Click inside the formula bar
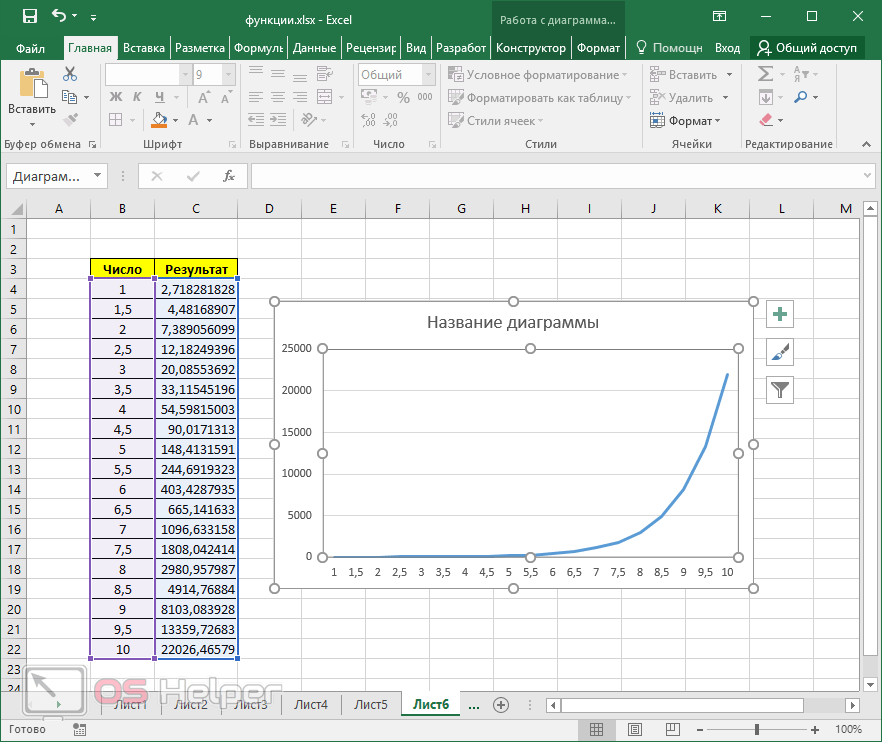The height and width of the screenshot is (742, 882). [x=557, y=176]
